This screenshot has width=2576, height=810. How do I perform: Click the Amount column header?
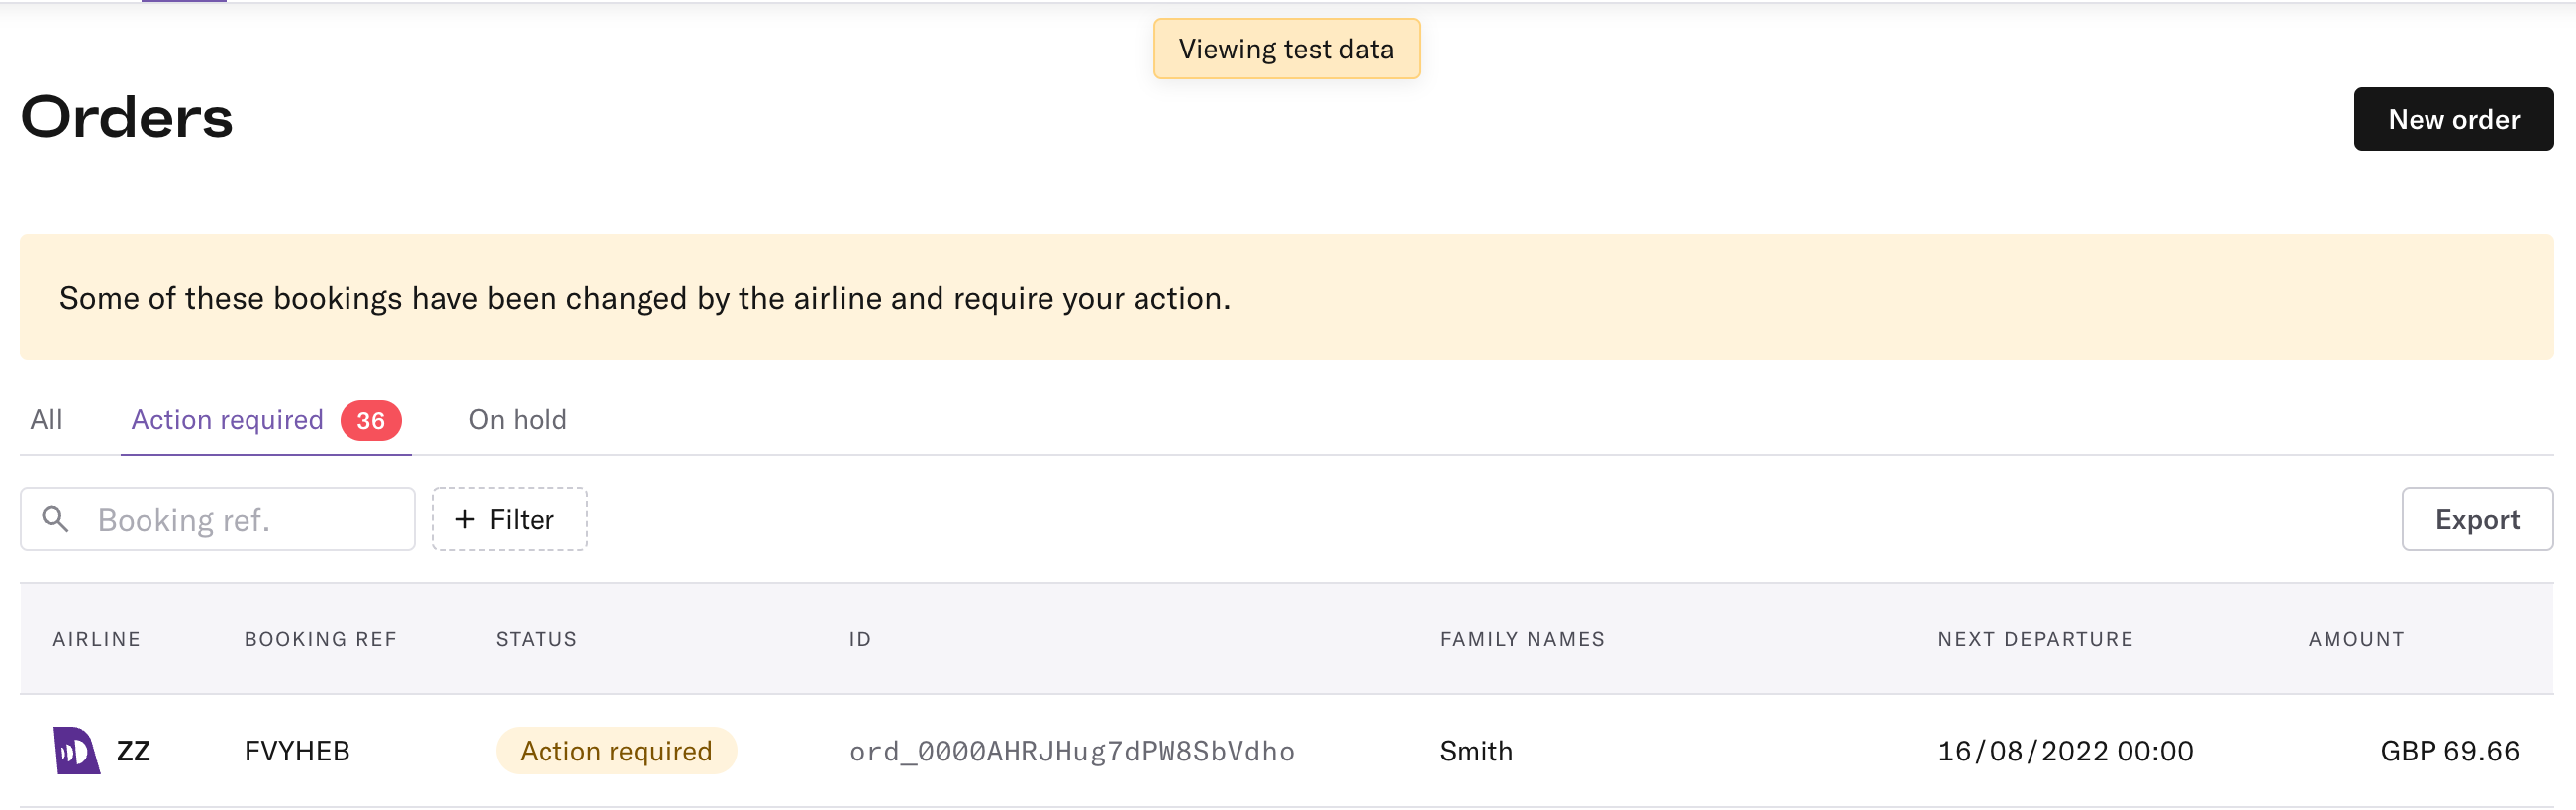2356,639
